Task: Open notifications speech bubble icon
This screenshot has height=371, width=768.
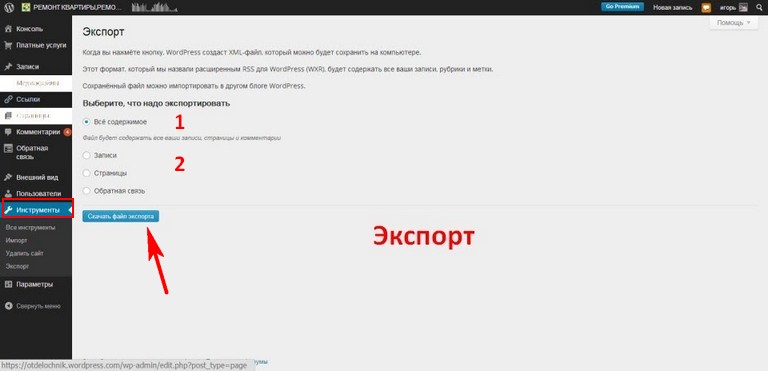Action: pos(706,8)
